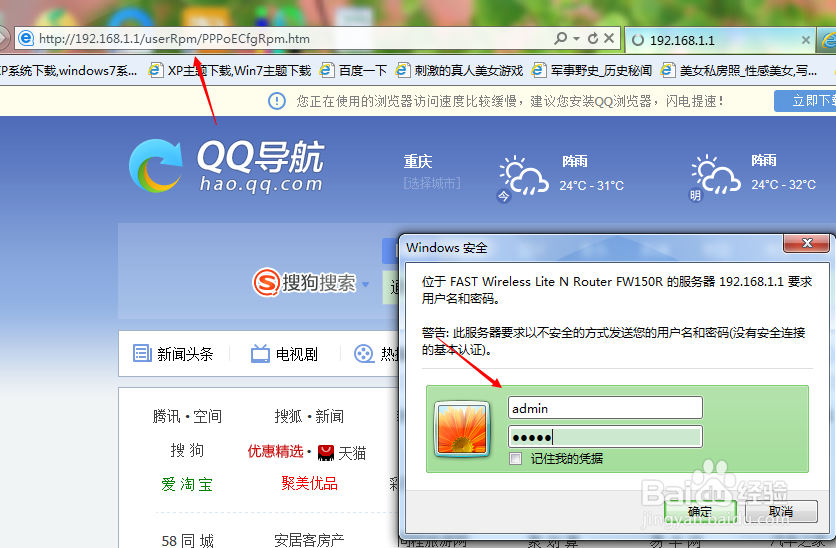Viewport: 836px width, 548px height.
Task: Open the 爱淘宝 link
Action: click(x=187, y=484)
